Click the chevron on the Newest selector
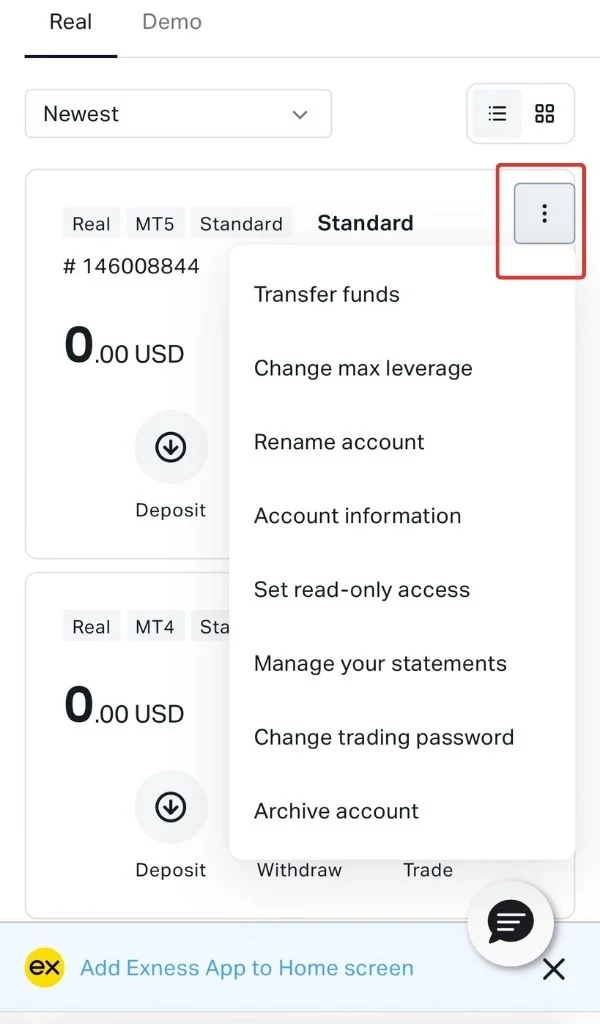The height and width of the screenshot is (1024, 600). [x=299, y=114]
